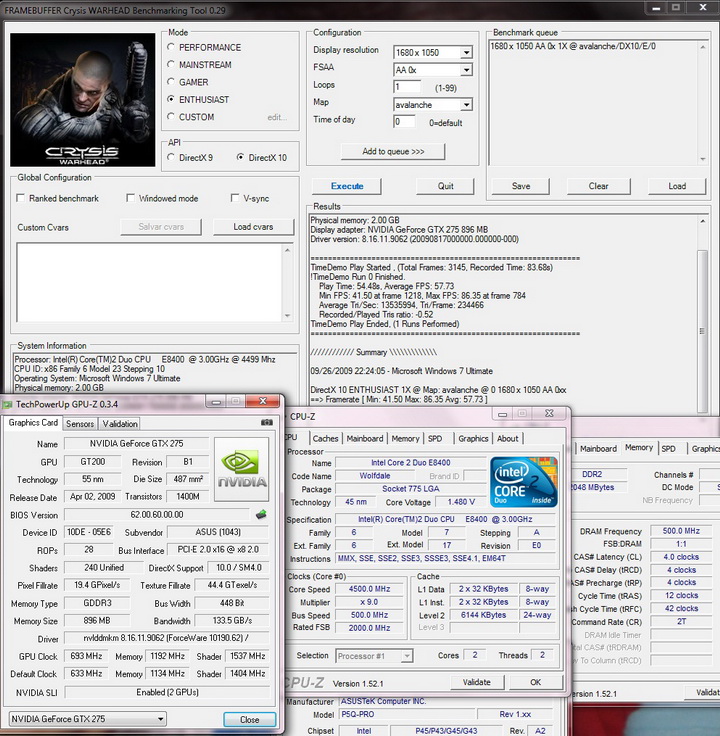Select the queued avalanche/DX10/E/0 benchmark entry
The height and width of the screenshot is (736, 720).
pyautogui.click(x=573, y=46)
